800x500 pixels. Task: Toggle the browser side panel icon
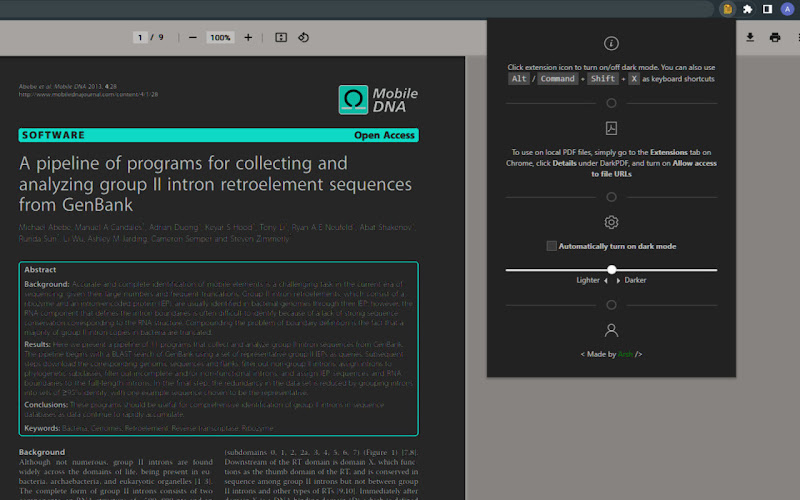767,9
